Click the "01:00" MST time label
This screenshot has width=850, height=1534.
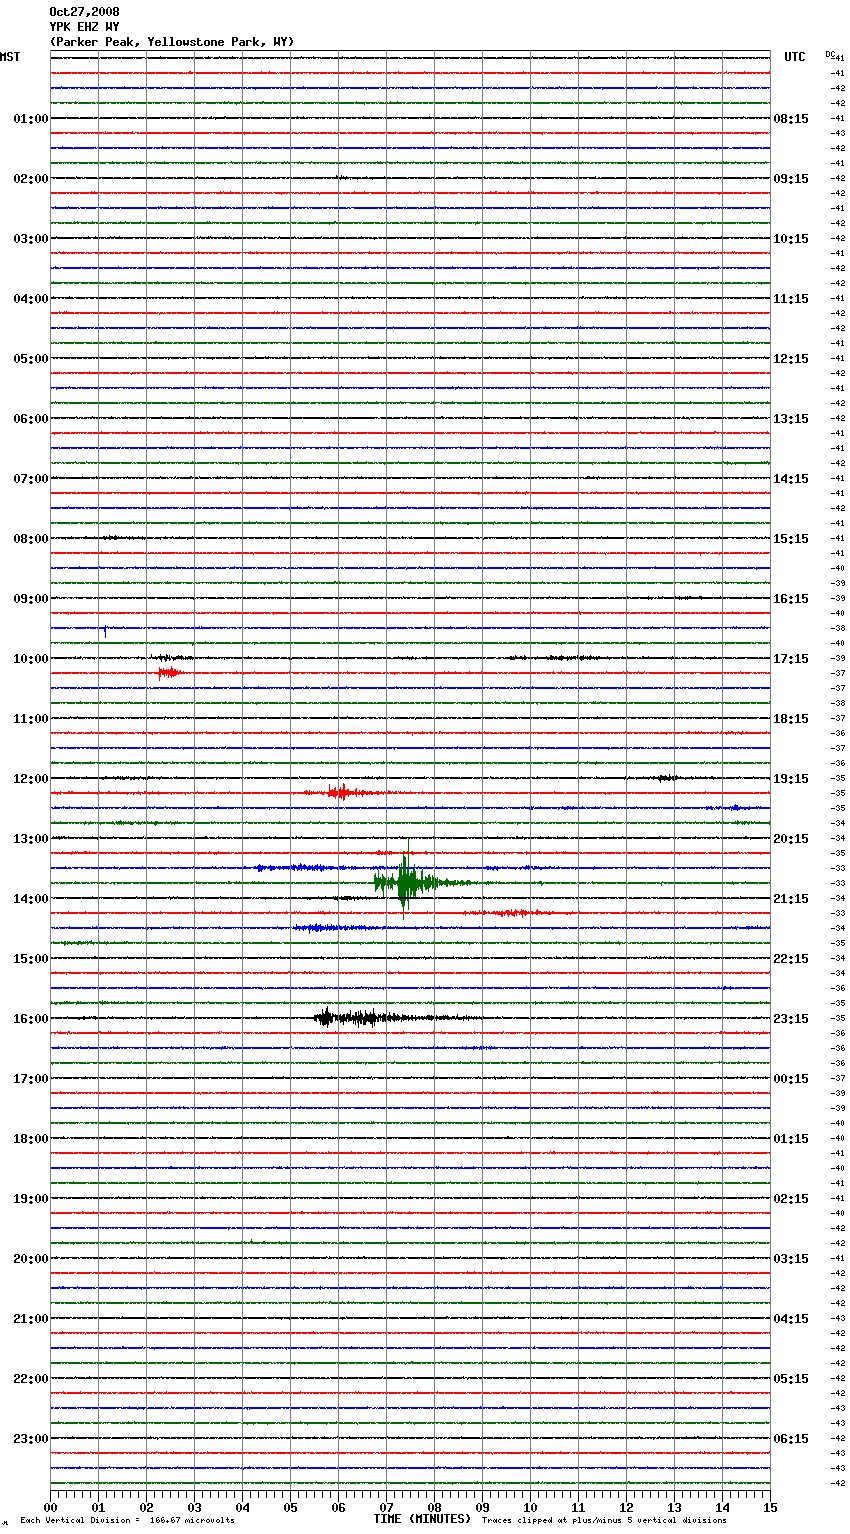click(x=31, y=119)
